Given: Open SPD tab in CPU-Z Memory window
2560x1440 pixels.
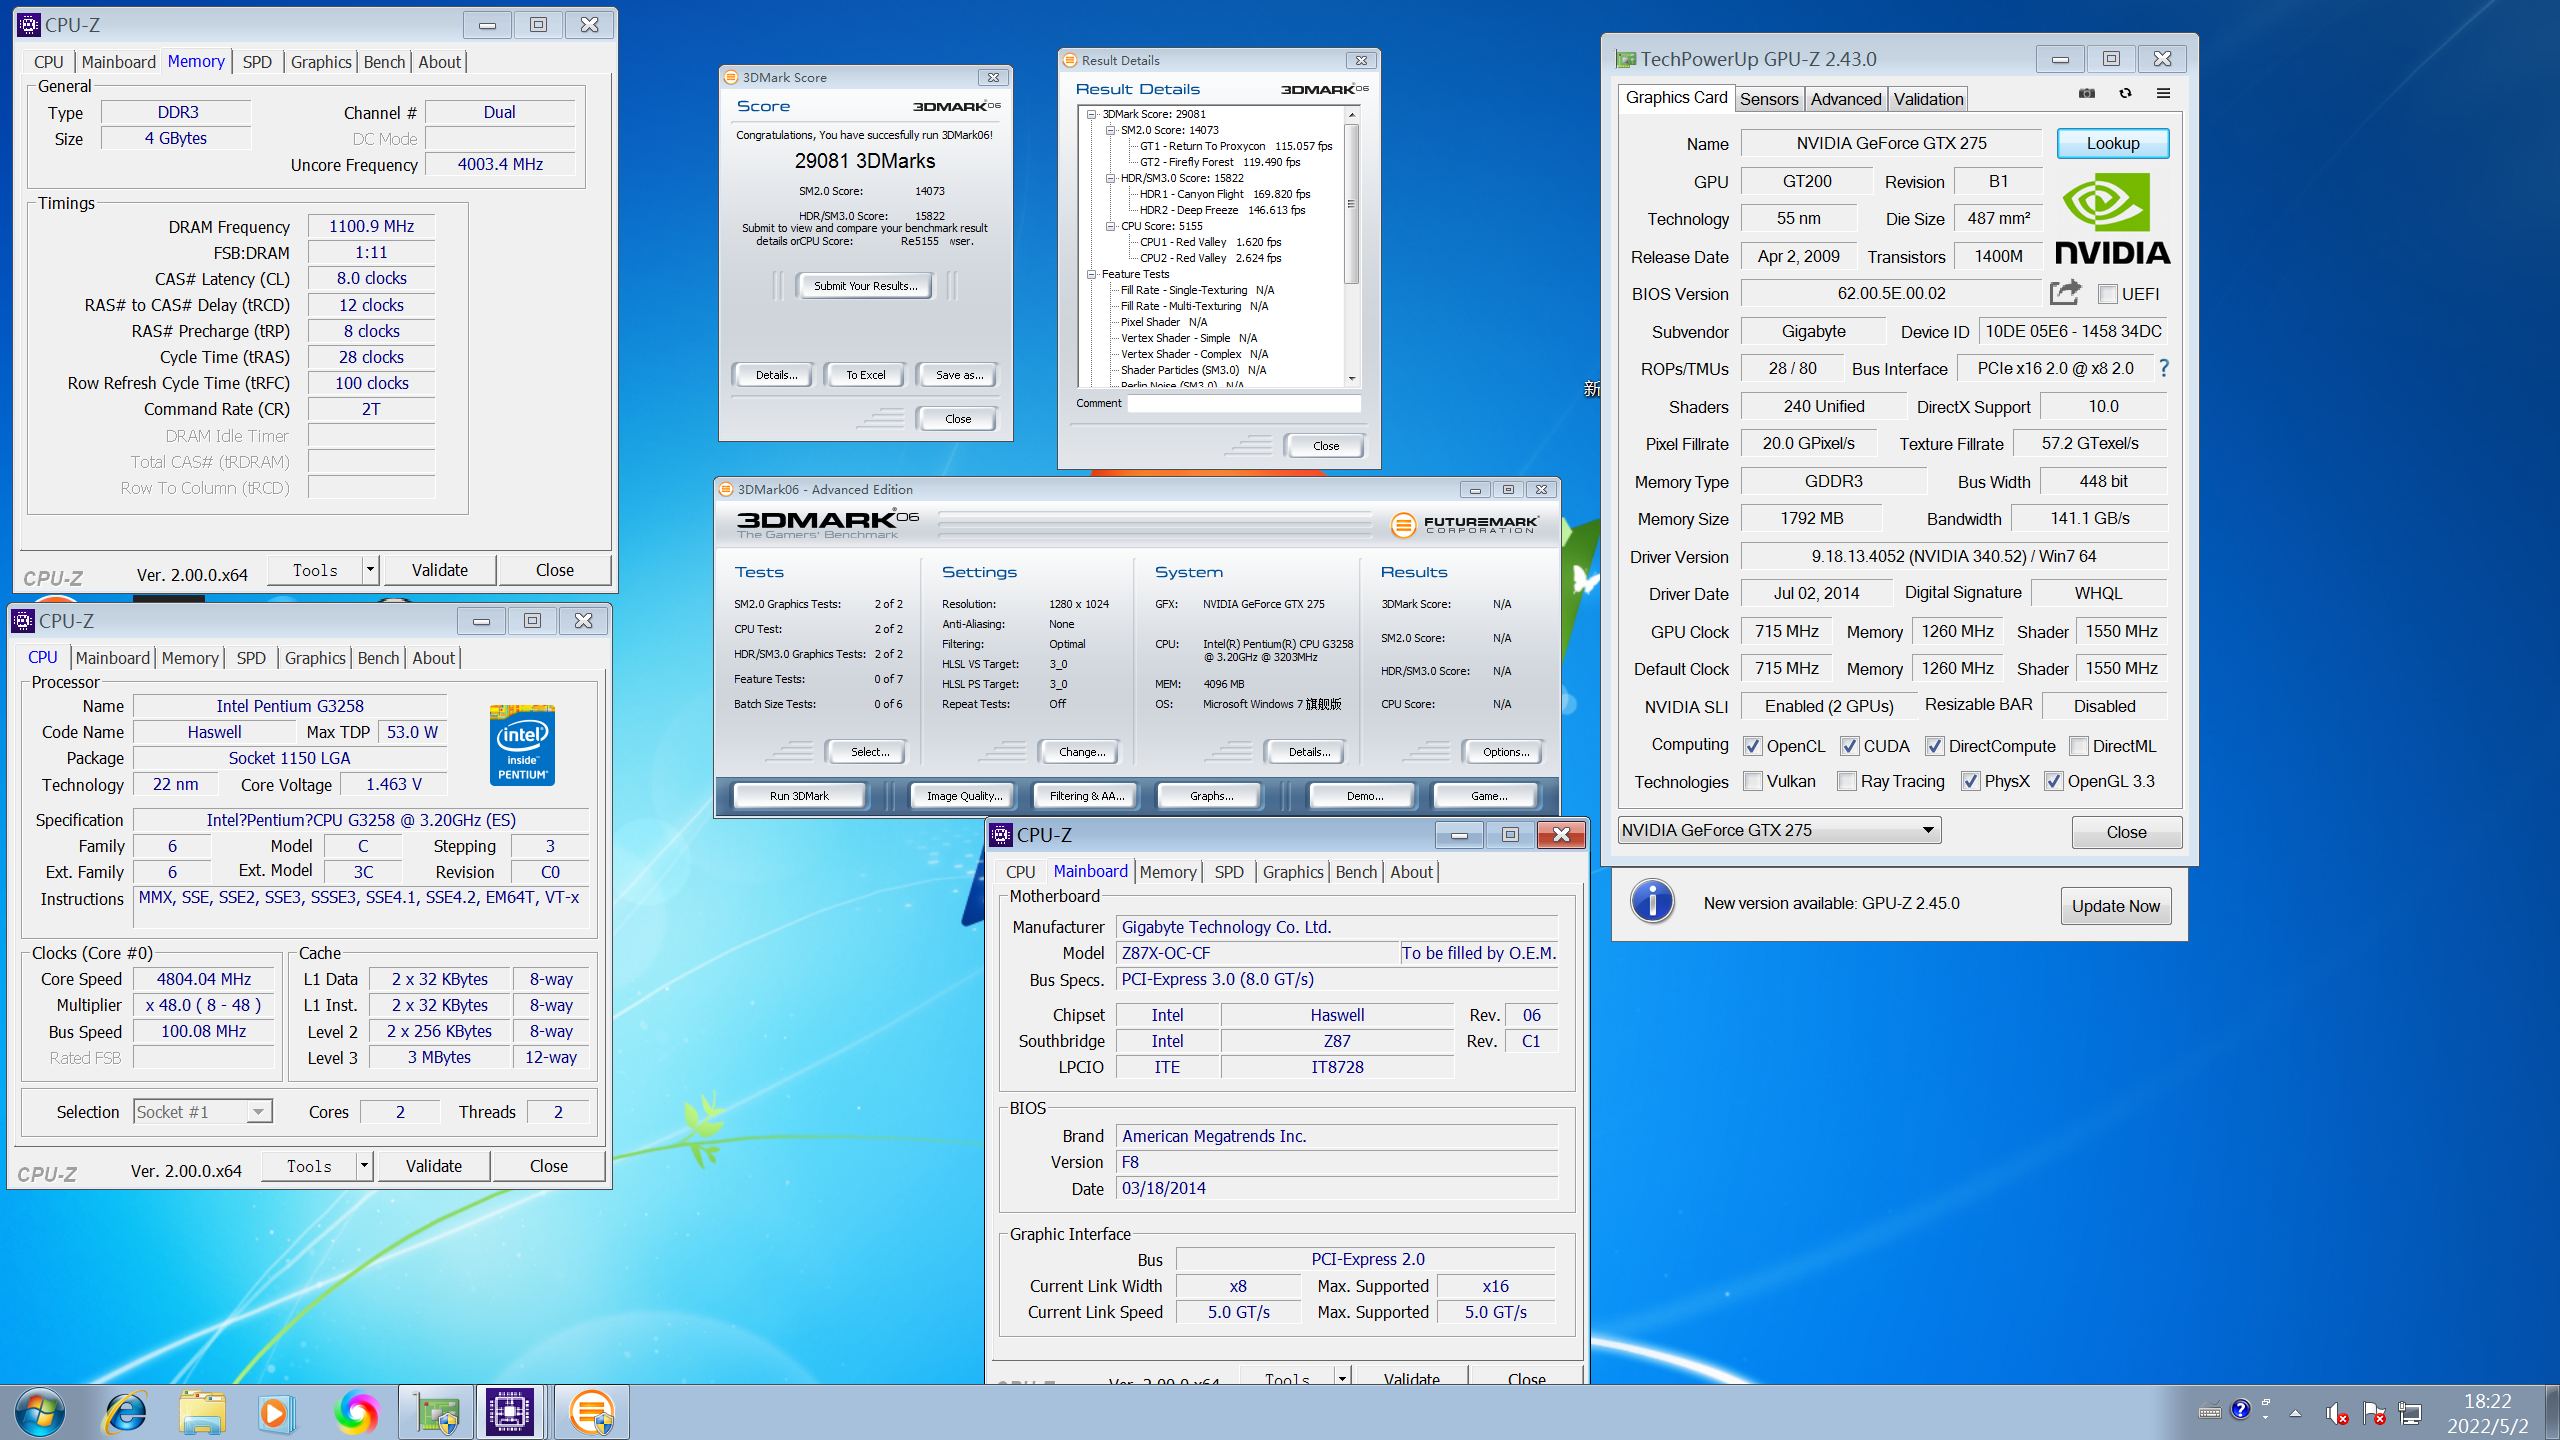Looking at the screenshot, I should (257, 62).
